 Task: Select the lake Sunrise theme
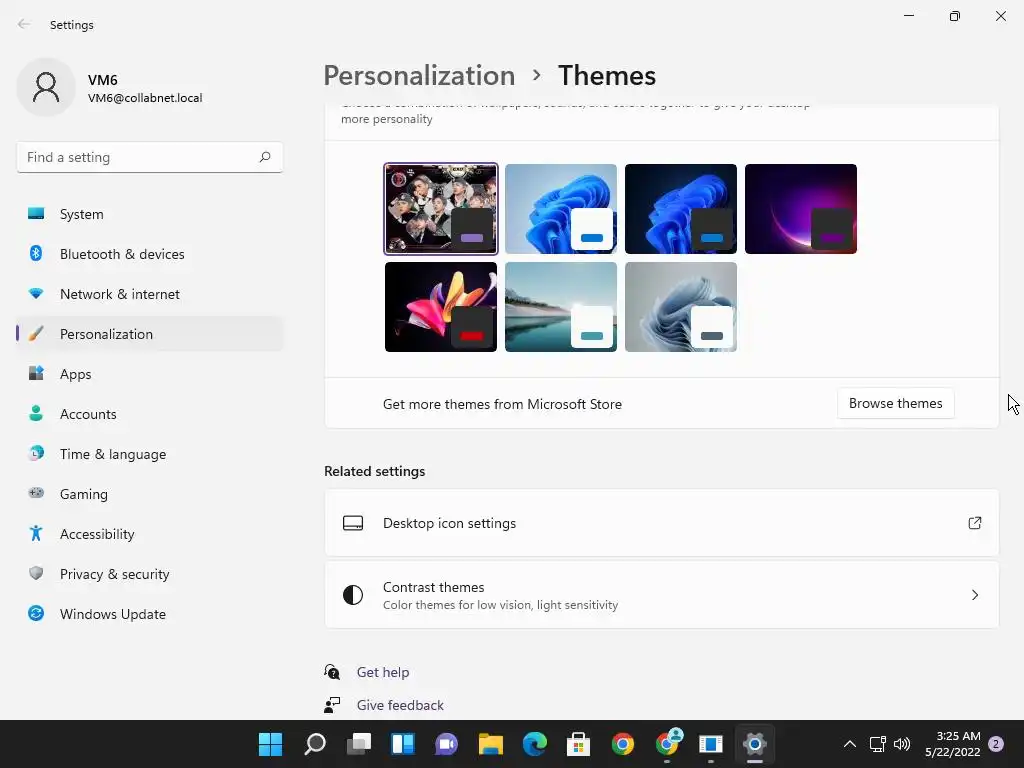point(561,307)
